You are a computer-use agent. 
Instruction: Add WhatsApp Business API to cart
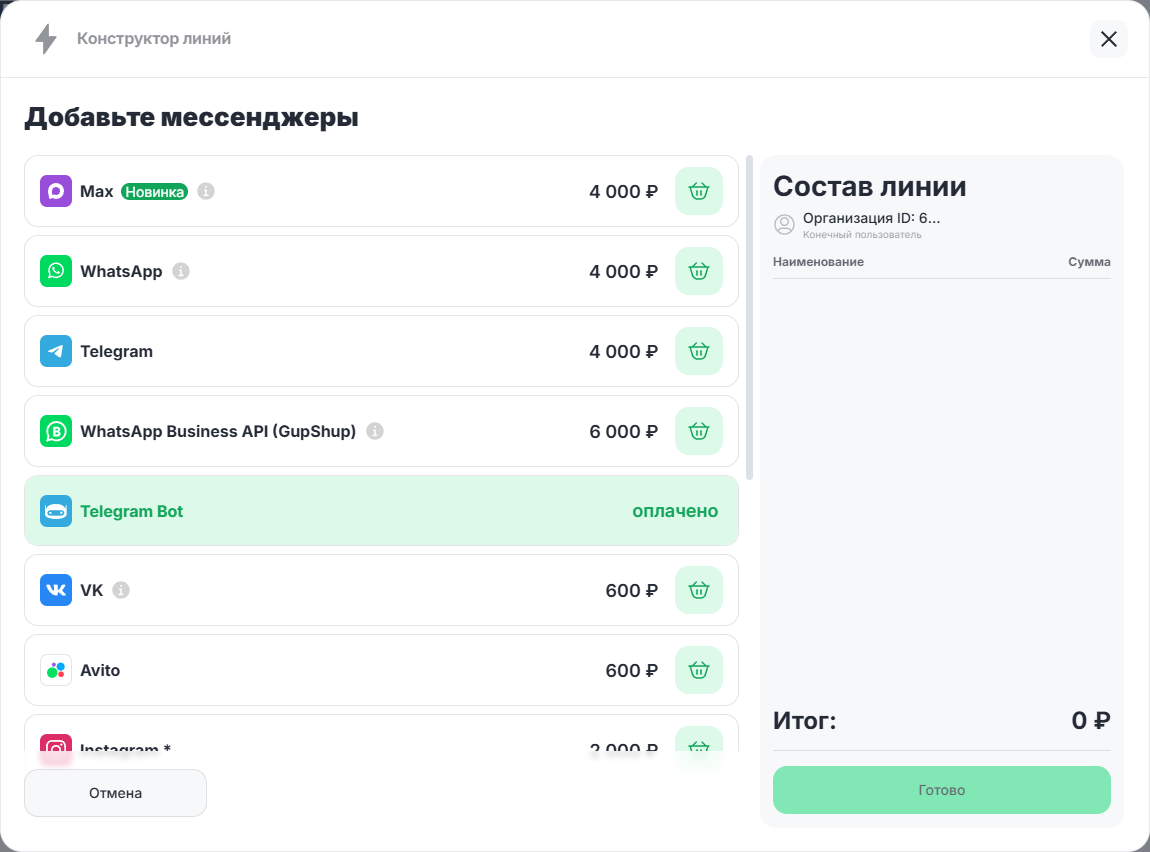tap(698, 431)
